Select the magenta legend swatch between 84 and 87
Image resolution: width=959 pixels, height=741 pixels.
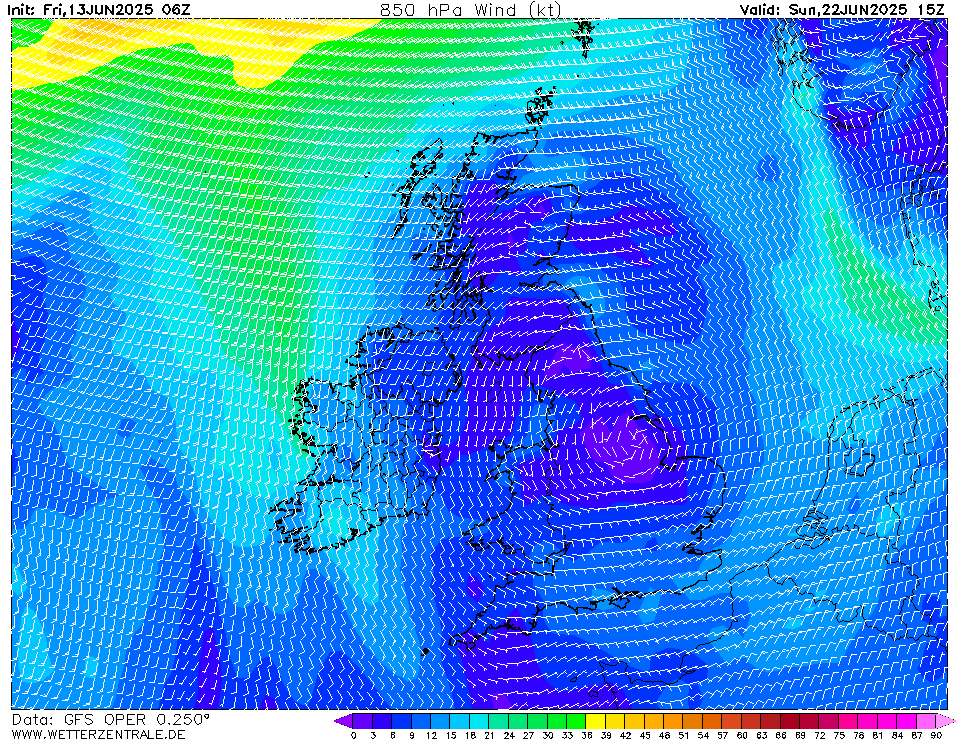coord(908,721)
